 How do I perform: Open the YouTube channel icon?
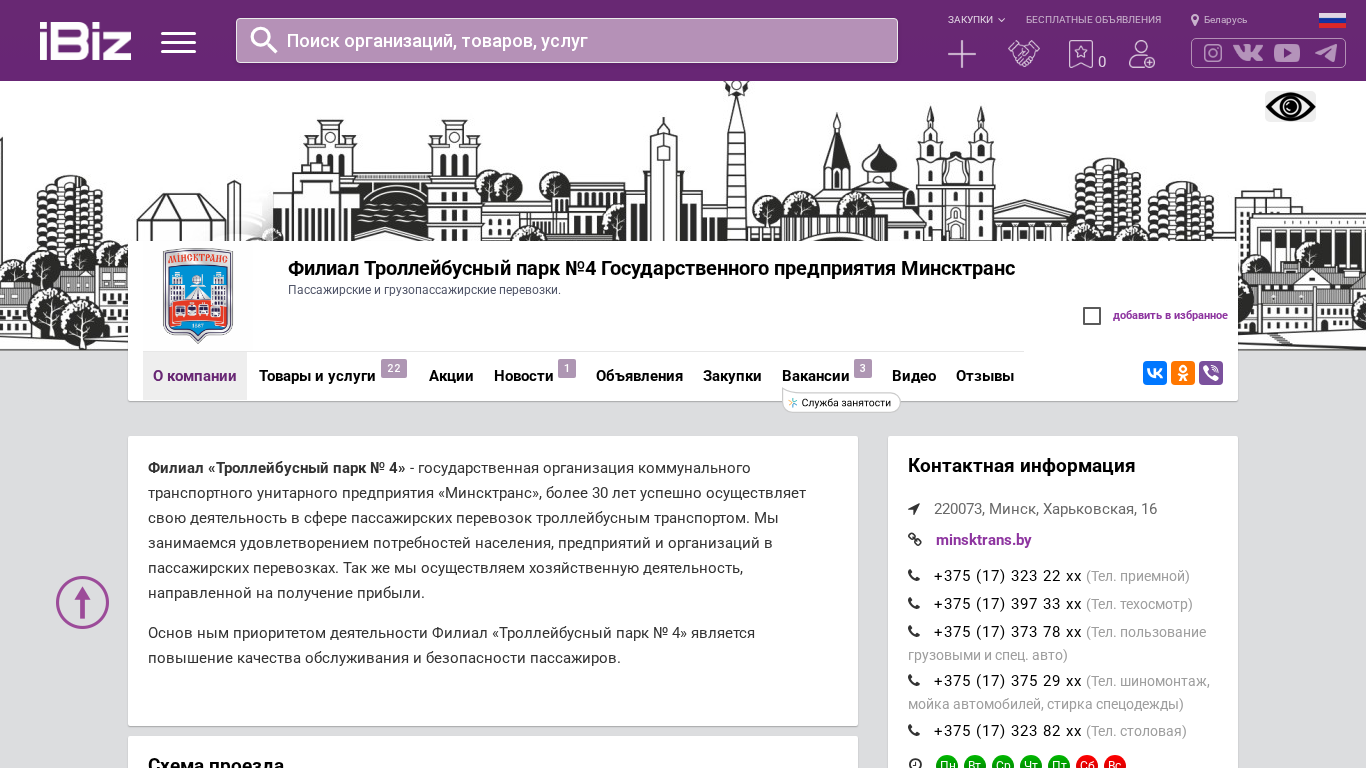click(1287, 53)
